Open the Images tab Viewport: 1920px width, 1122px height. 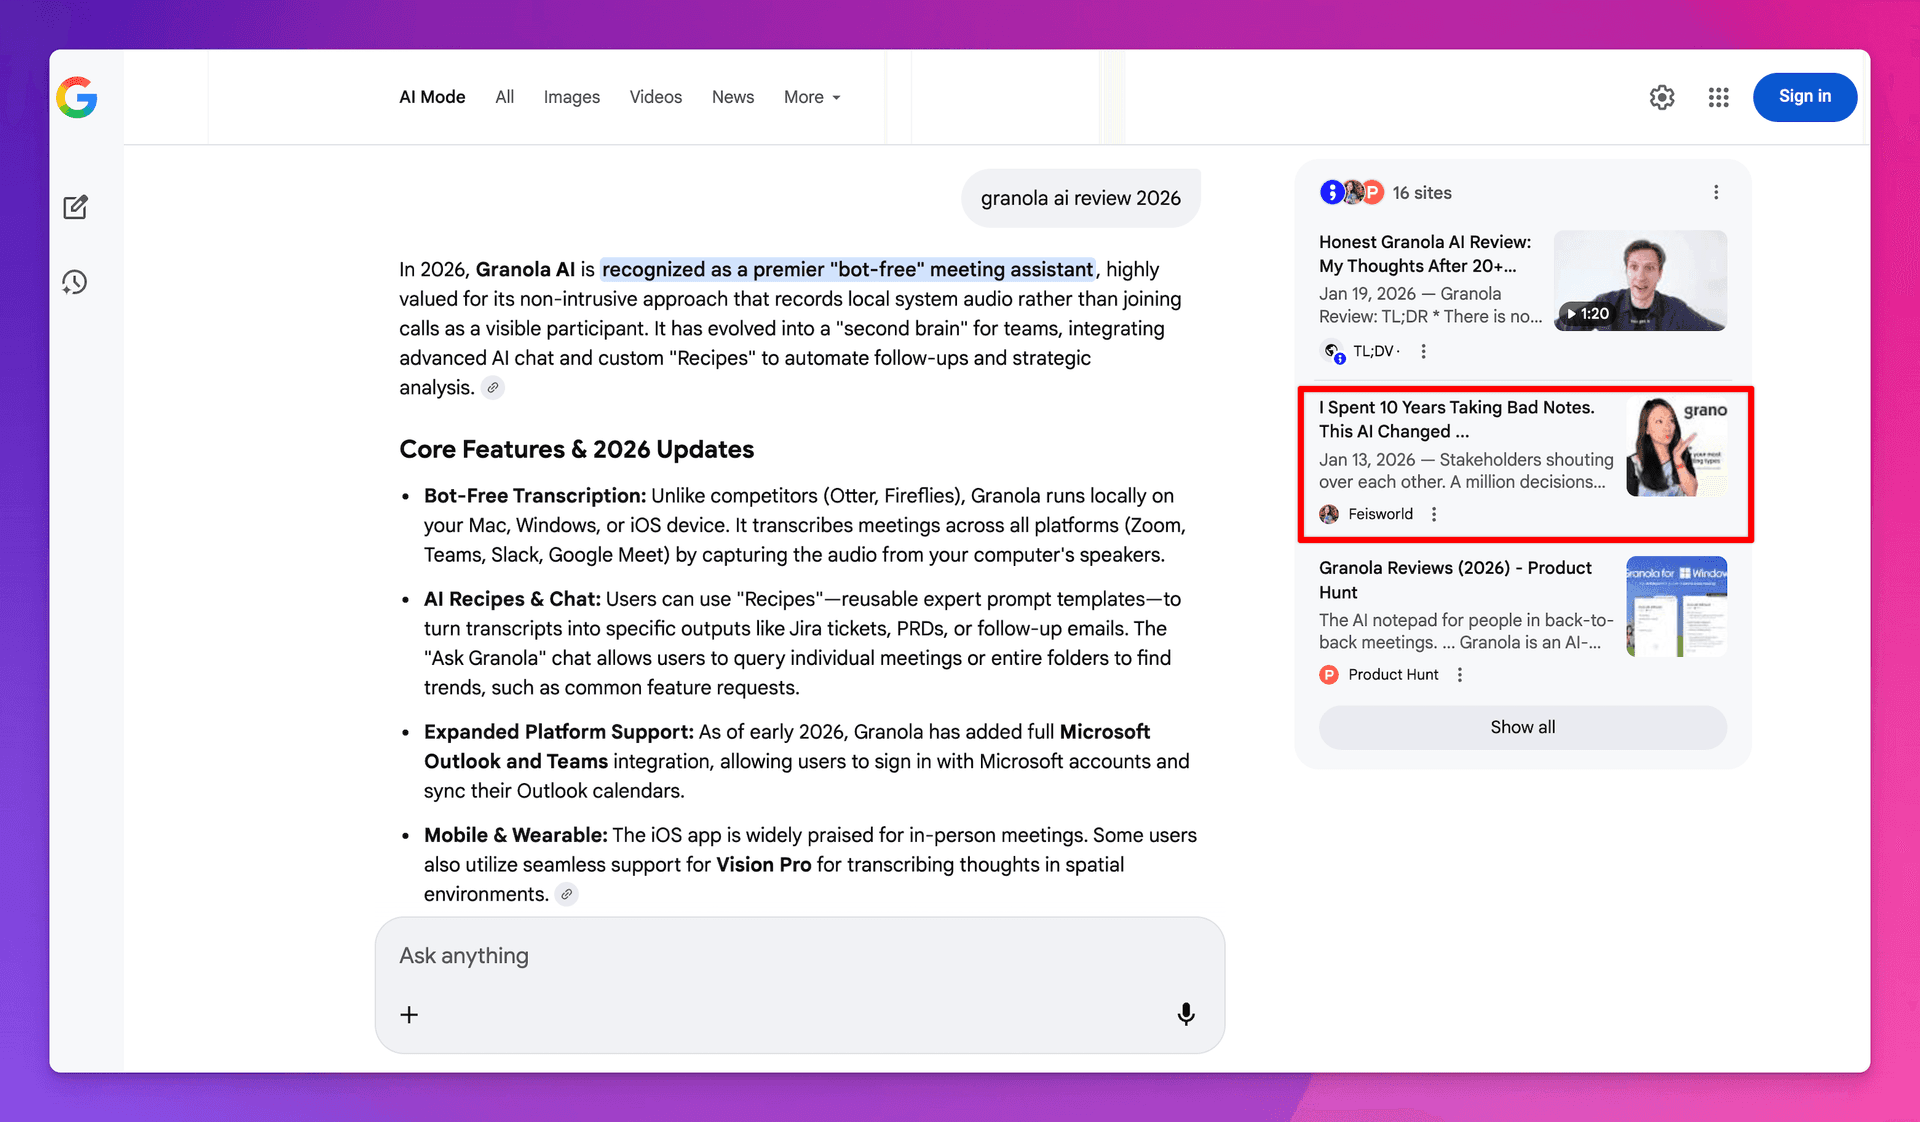[x=572, y=97]
